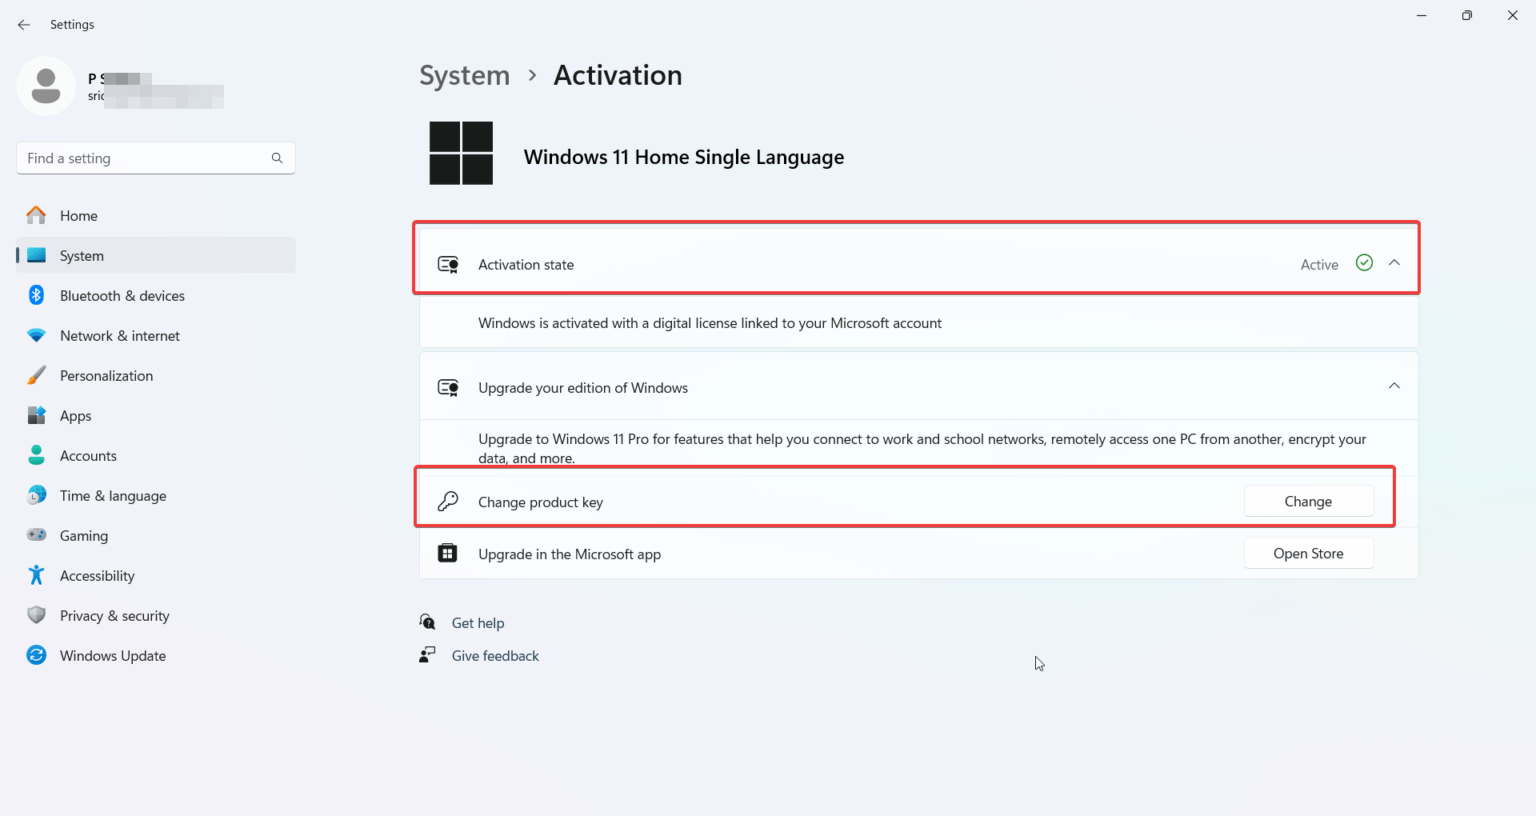The image size is (1536, 816).
Task: Open the Microsoft Store via Open Store
Action: (1308, 552)
